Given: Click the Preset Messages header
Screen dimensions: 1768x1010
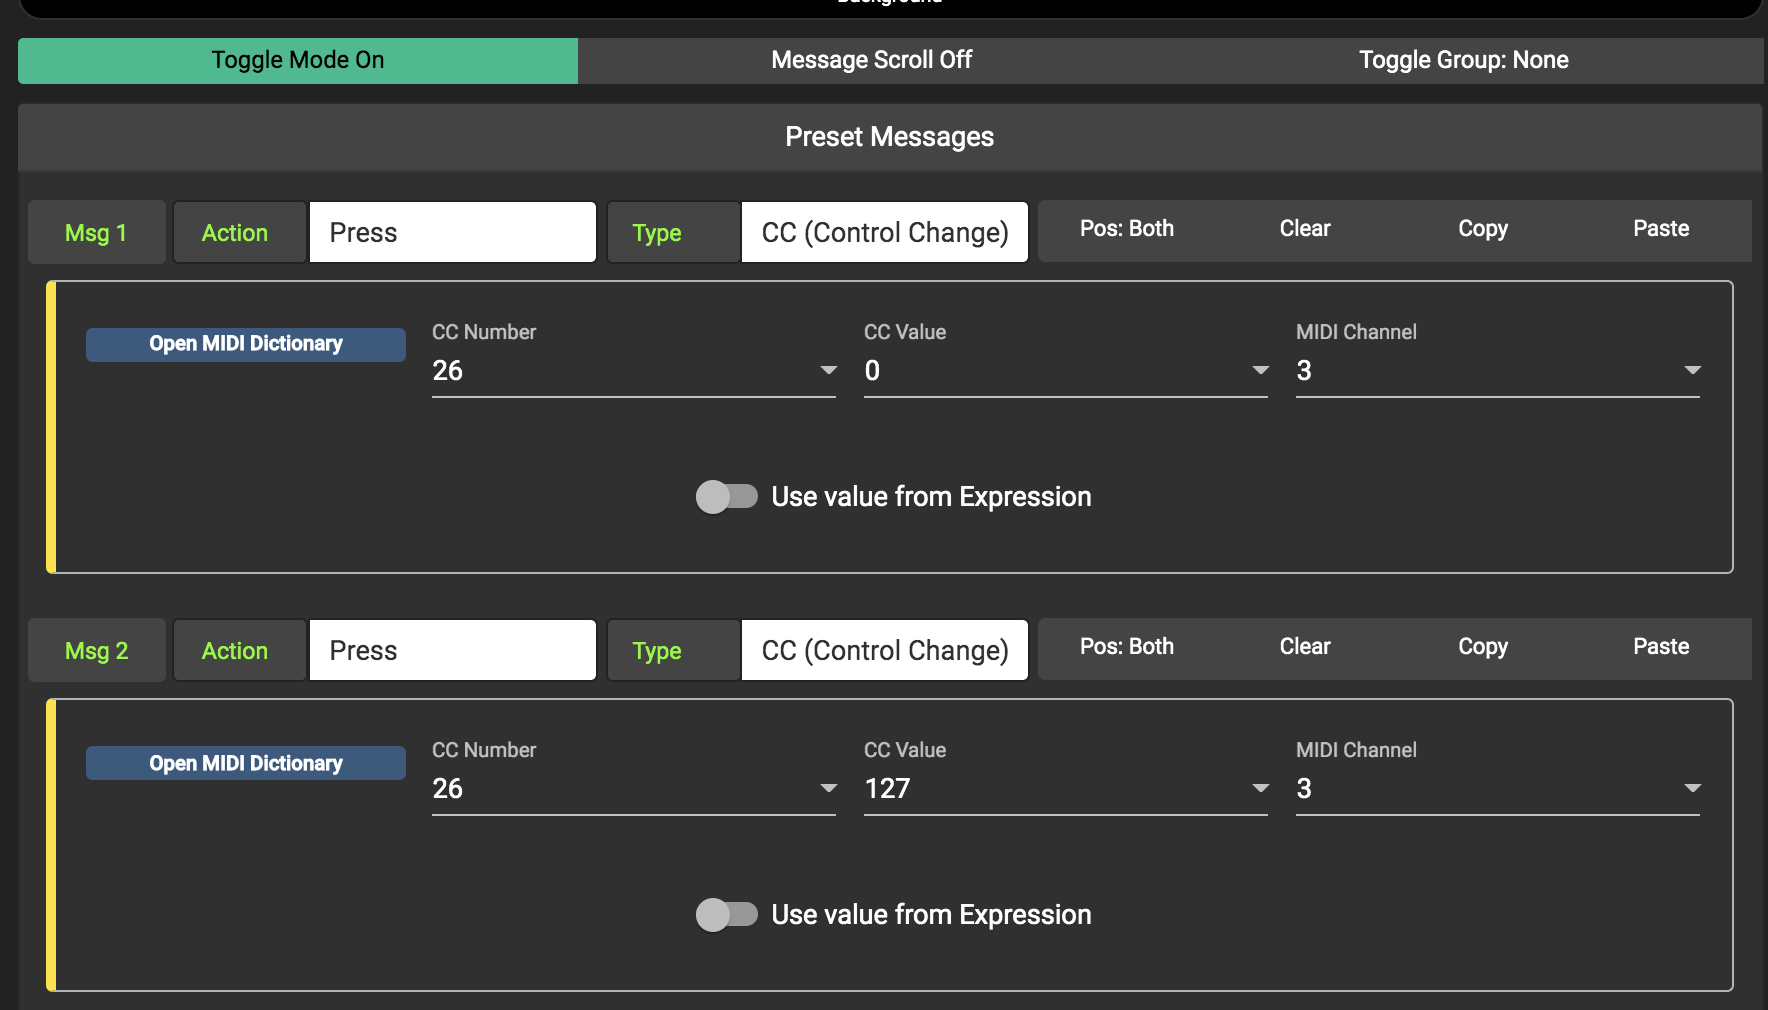Looking at the screenshot, I should (x=889, y=137).
